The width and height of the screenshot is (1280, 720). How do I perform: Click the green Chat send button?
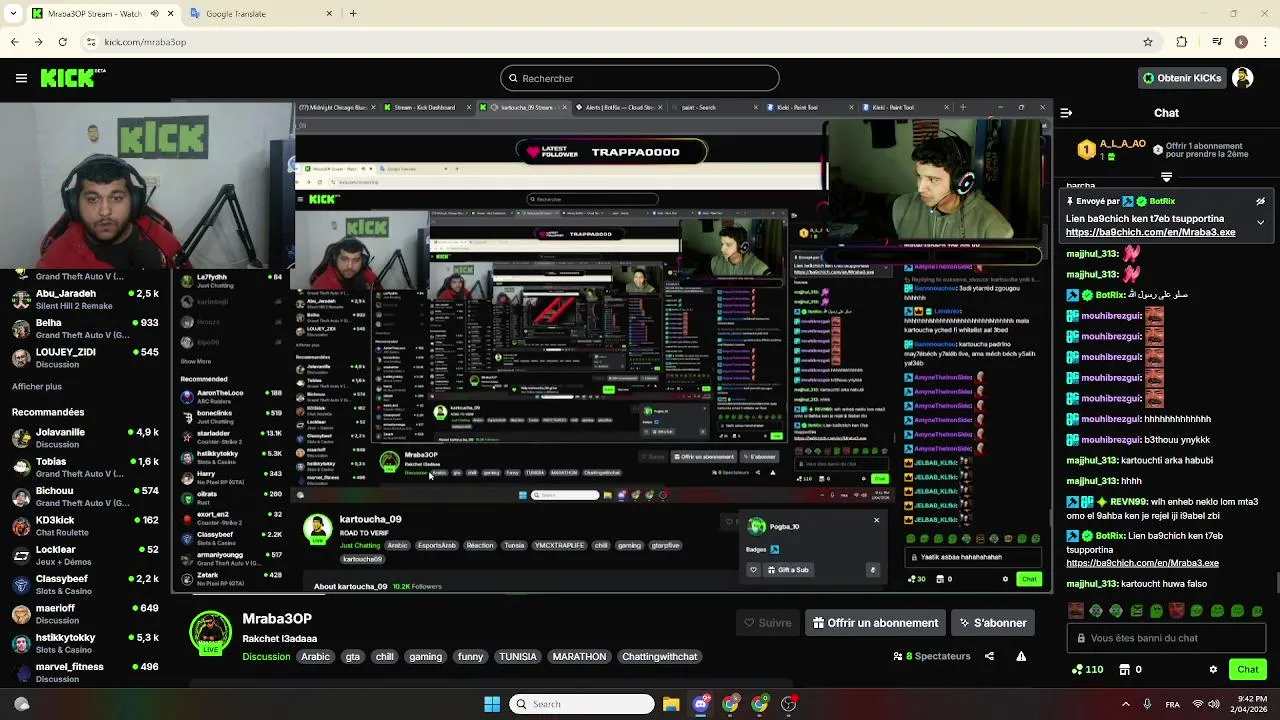click(1248, 669)
